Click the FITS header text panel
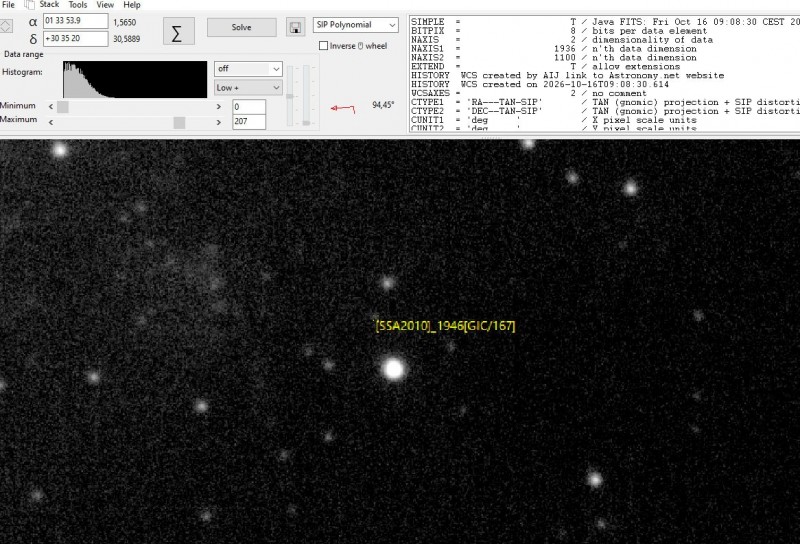 pyautogui.click(x=605, y=74)
